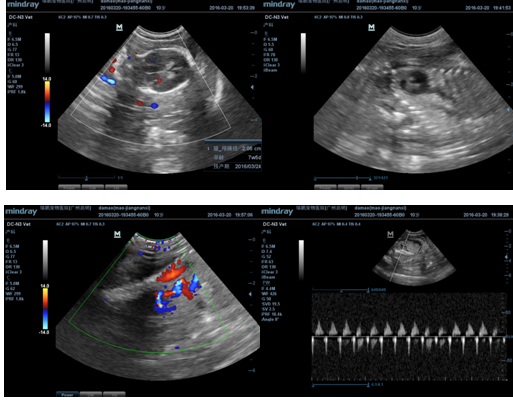This screenshot has width=513, height=400.
Task: Click the SVD 19.5 parameter
Action: [x=271, y=304]
